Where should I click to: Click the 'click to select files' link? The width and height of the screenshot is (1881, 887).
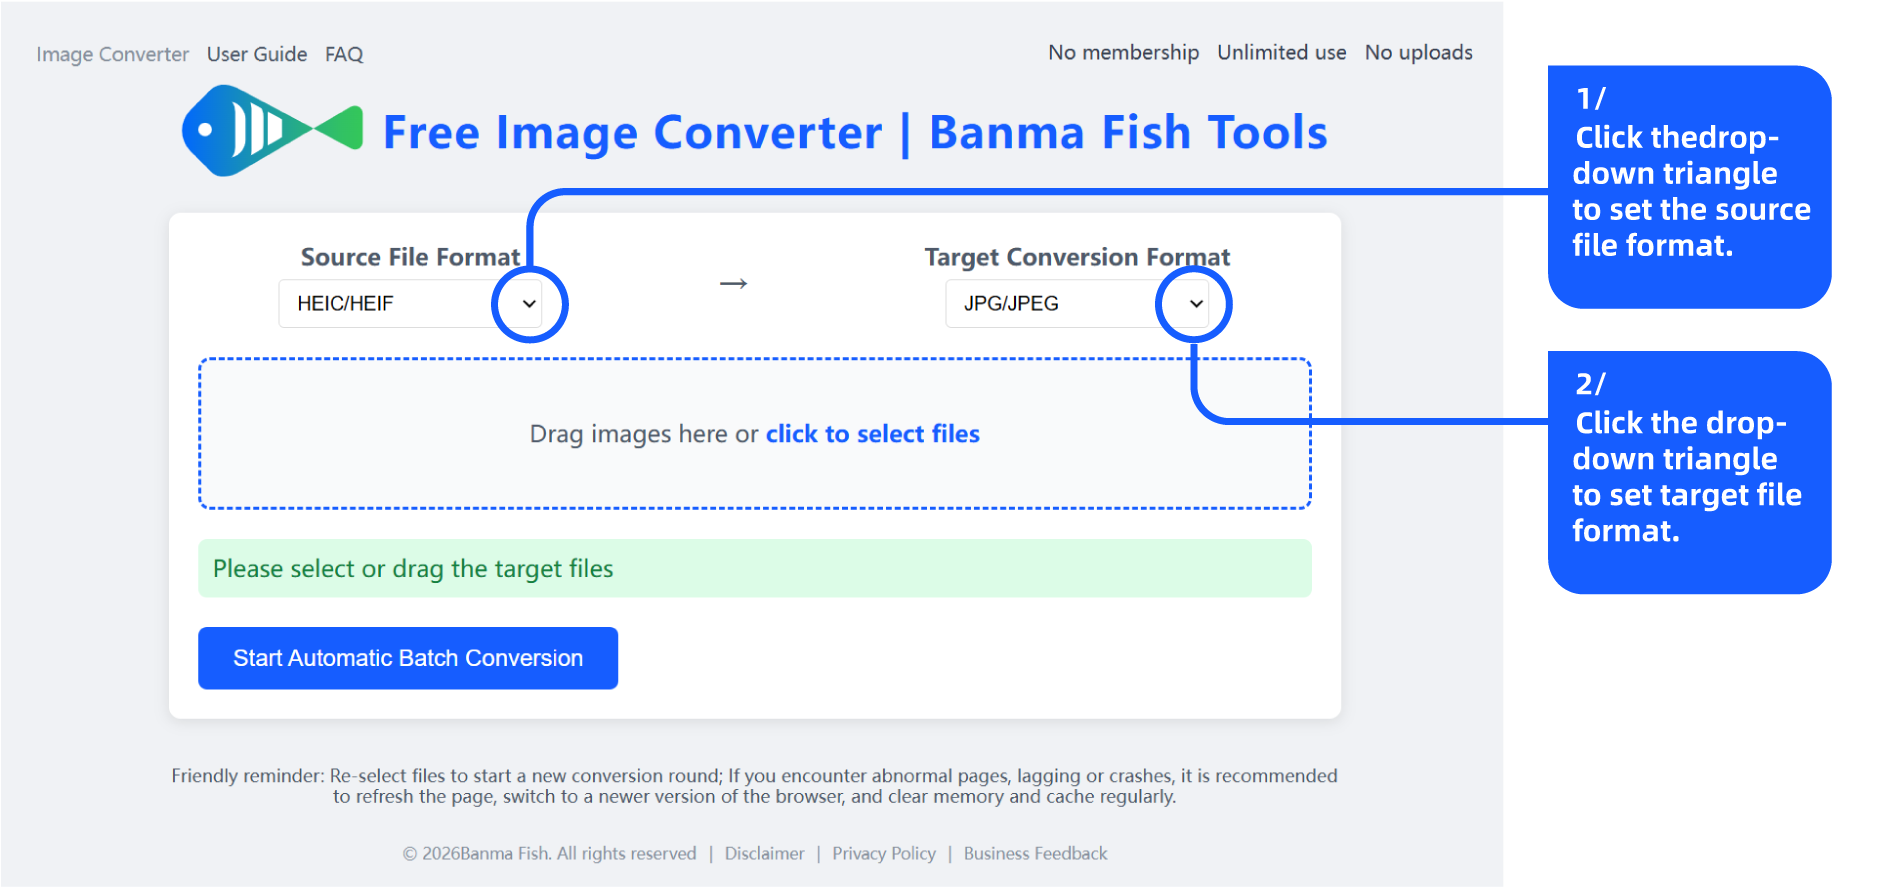coord(873,434)
